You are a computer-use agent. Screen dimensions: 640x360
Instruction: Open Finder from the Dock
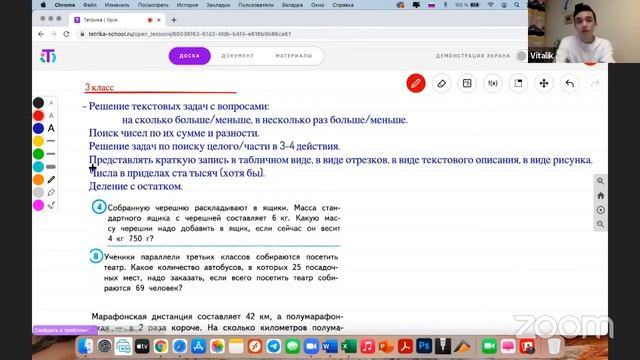86,347
